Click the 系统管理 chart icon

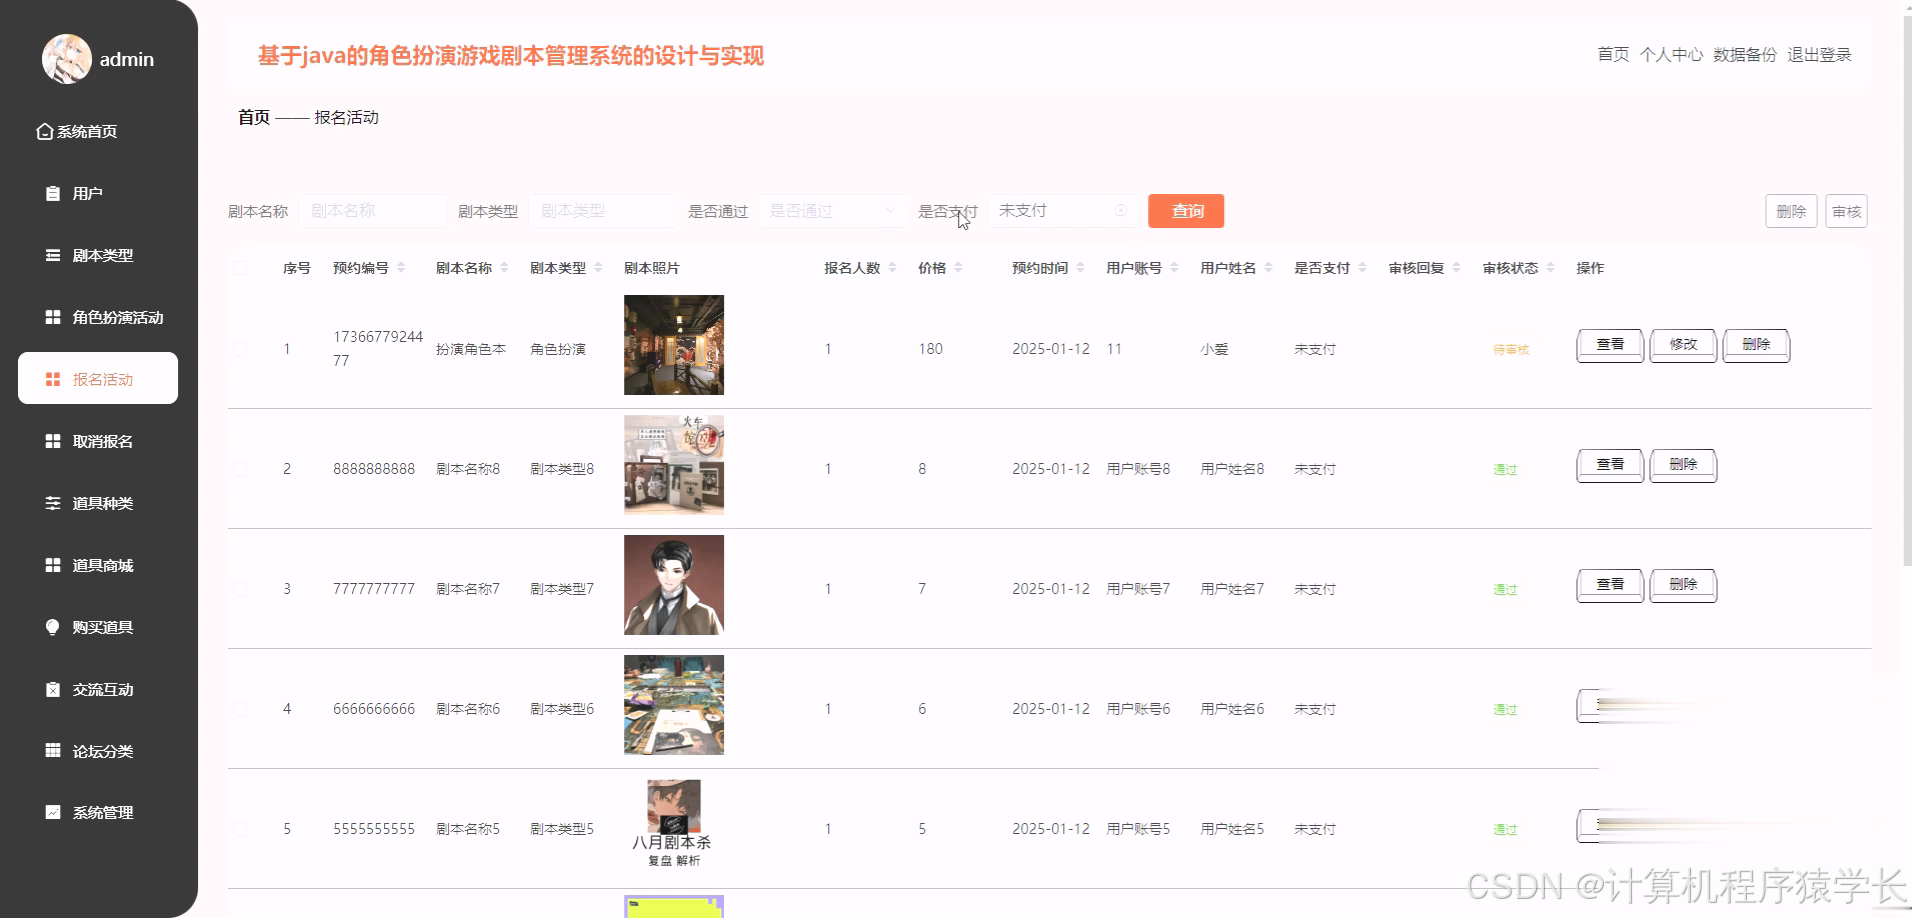pyautogui.click(x=53, y=812)
